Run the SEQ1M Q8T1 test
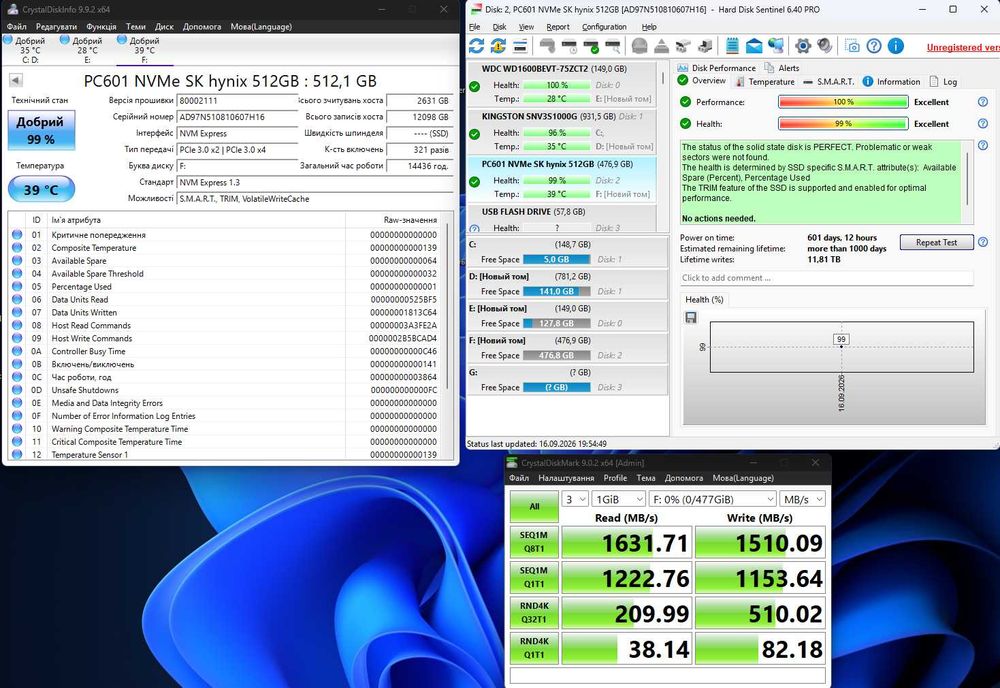Image resolution: width=1000 pixels, height=688 pixels. (x=534, y=542)
